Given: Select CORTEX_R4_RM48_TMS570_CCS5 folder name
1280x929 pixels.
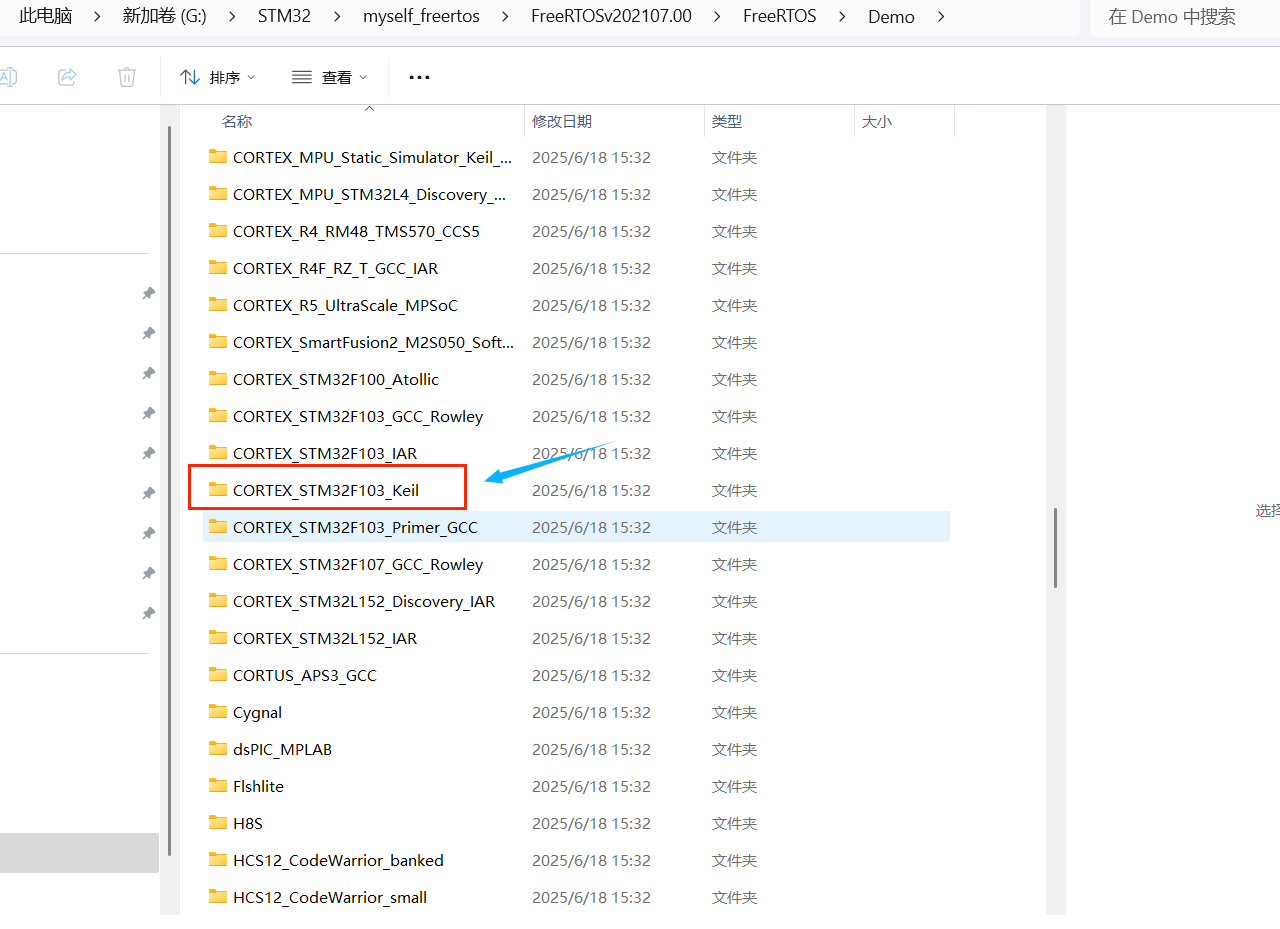Looking at the screenshot, I should coord(356,231).
